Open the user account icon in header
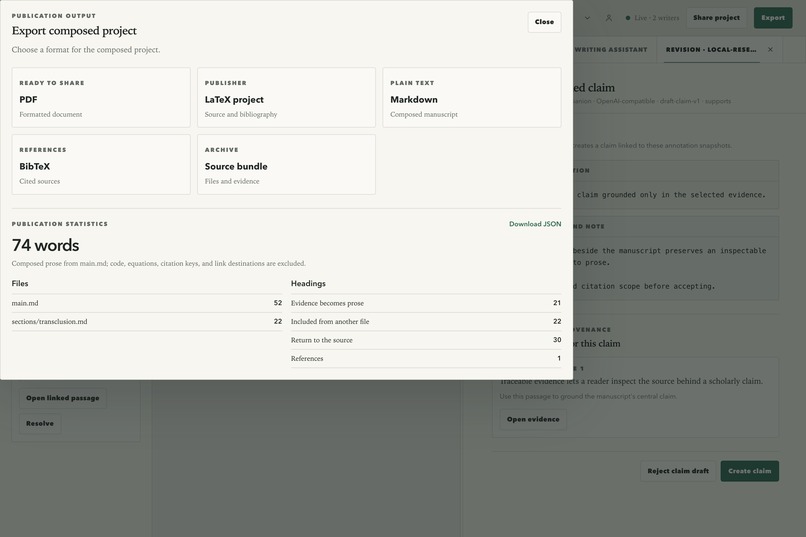Viewport: 806px width, 537px height. tap(609, 18)
